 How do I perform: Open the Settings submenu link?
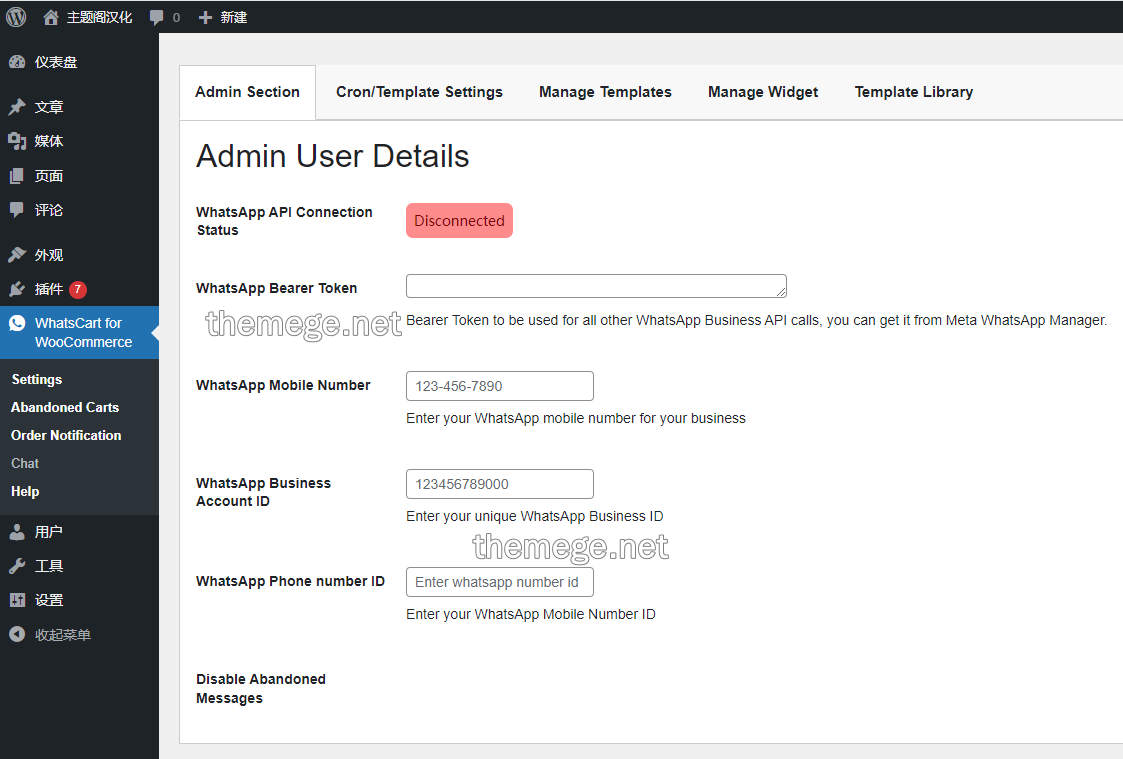click(x=37, y=380)
